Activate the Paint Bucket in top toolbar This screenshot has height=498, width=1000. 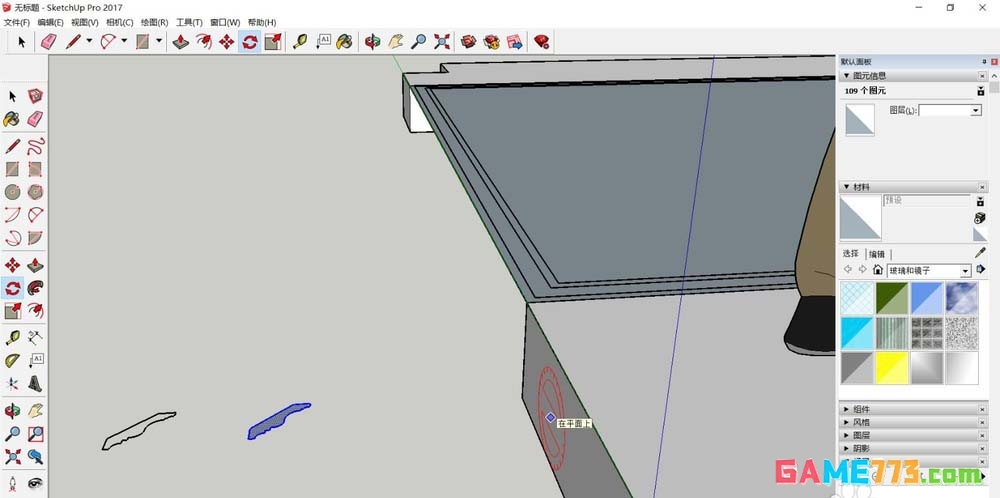pos(345,42)
